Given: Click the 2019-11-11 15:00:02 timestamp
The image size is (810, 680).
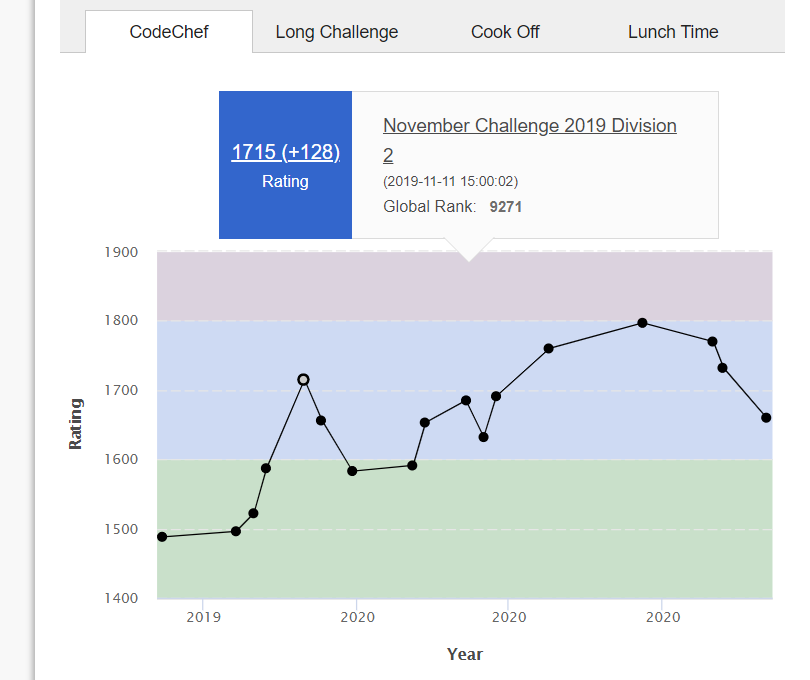Looking at the screenshot, I should (x=450, y=181).
